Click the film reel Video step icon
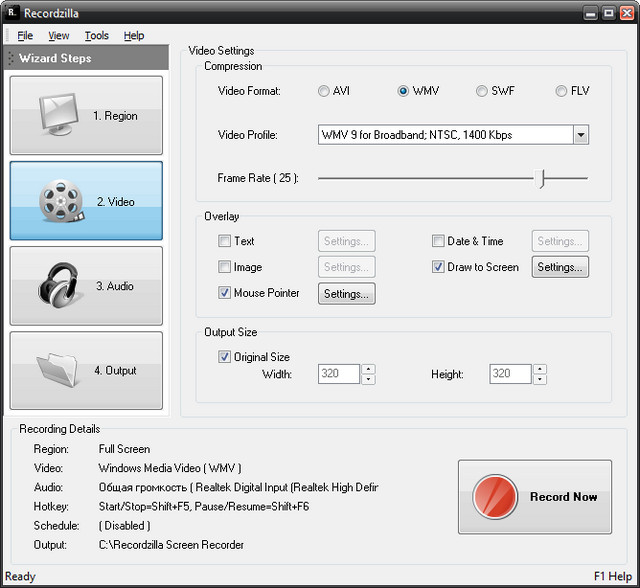Viewport: 640px width, 588px height. click(64, 201)
